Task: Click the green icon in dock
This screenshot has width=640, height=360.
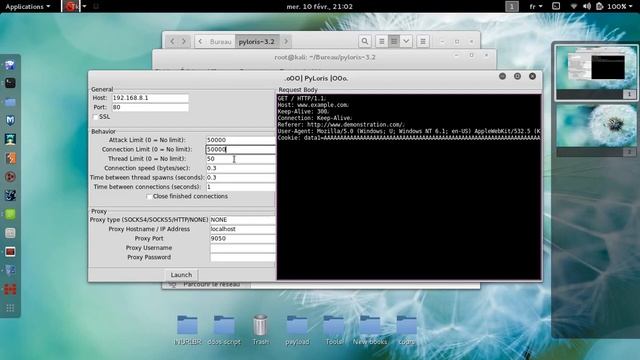Action: (10, 214)
